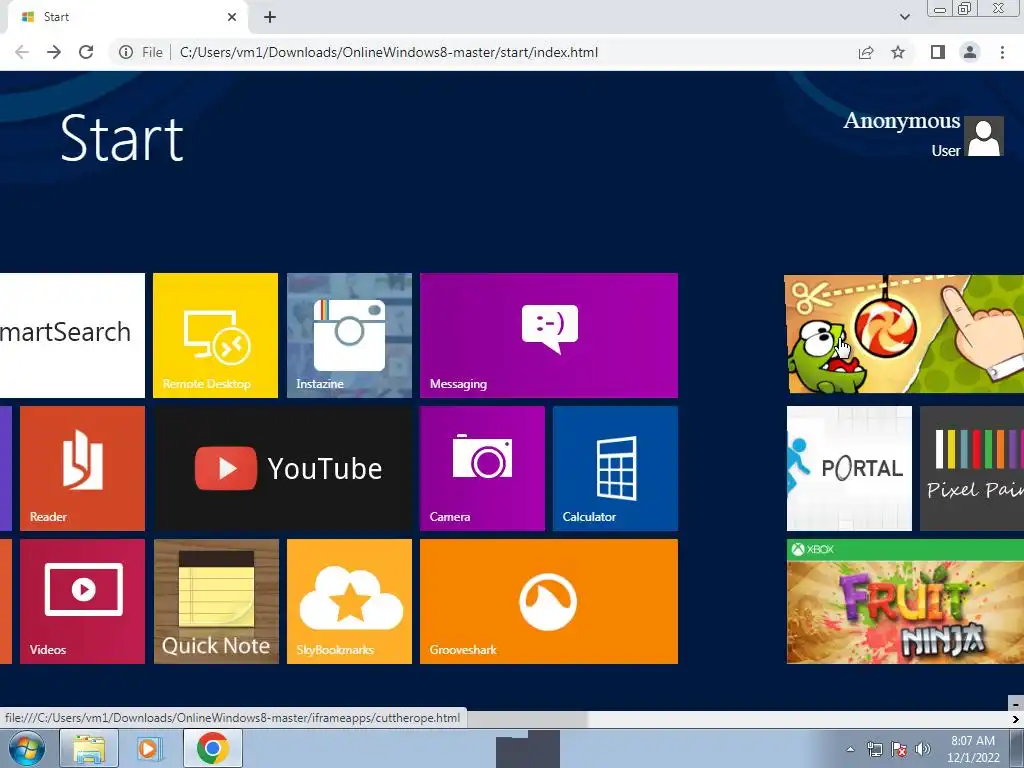The image size is (1024, 768).
Task: Launch the Messaging tile
Action: click(549, 335)
